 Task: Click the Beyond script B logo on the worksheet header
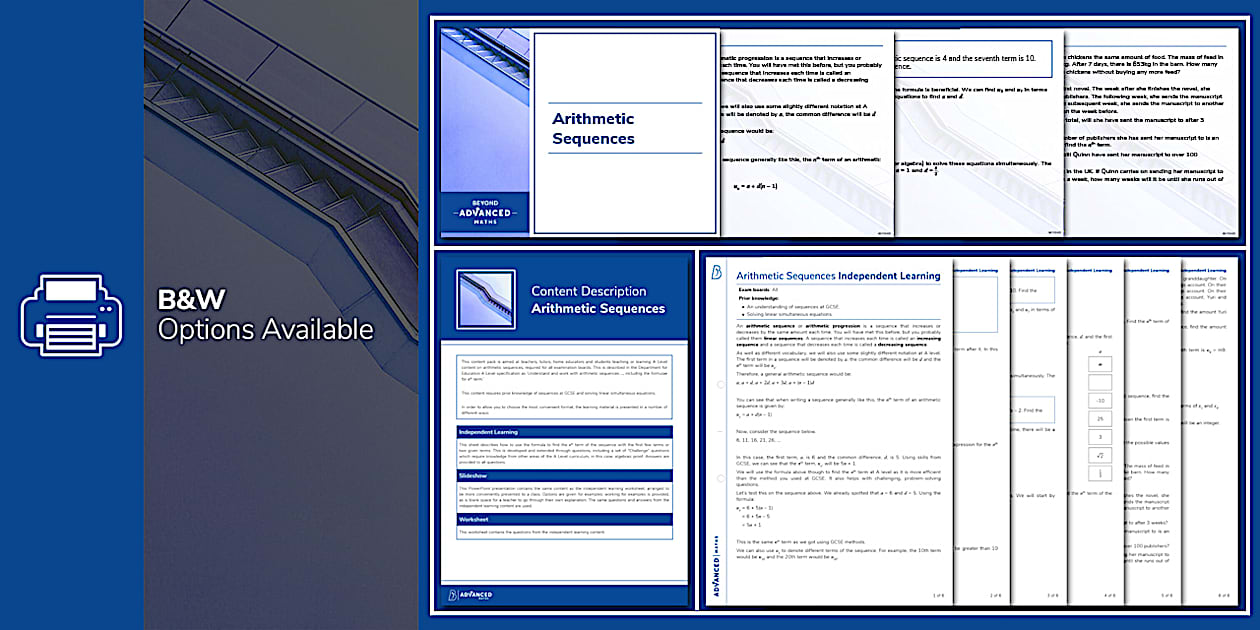716,271
